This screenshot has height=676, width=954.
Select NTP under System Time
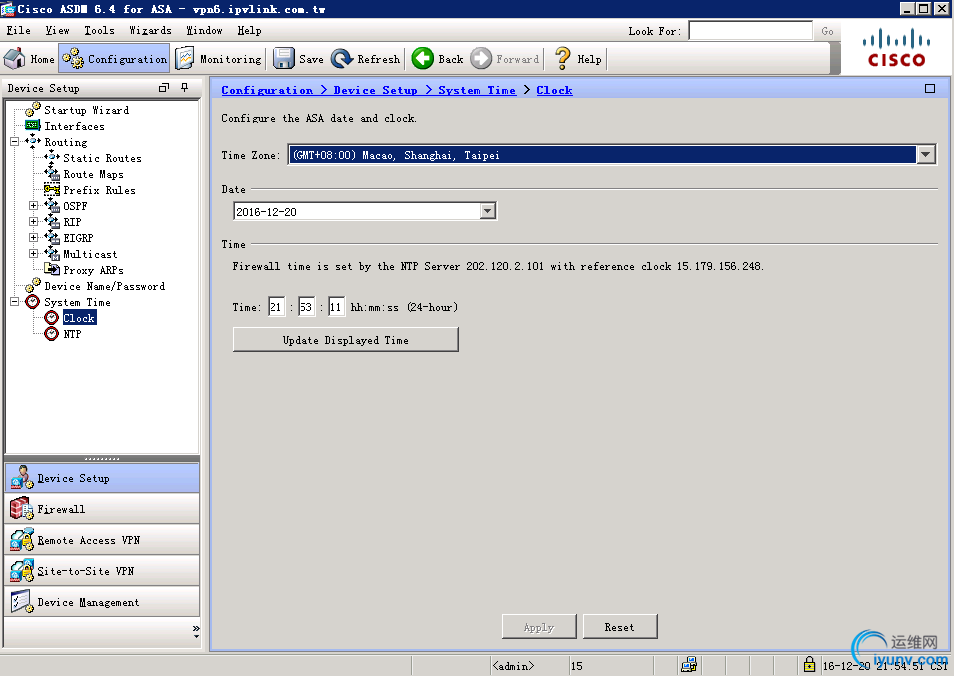[72, 334]
